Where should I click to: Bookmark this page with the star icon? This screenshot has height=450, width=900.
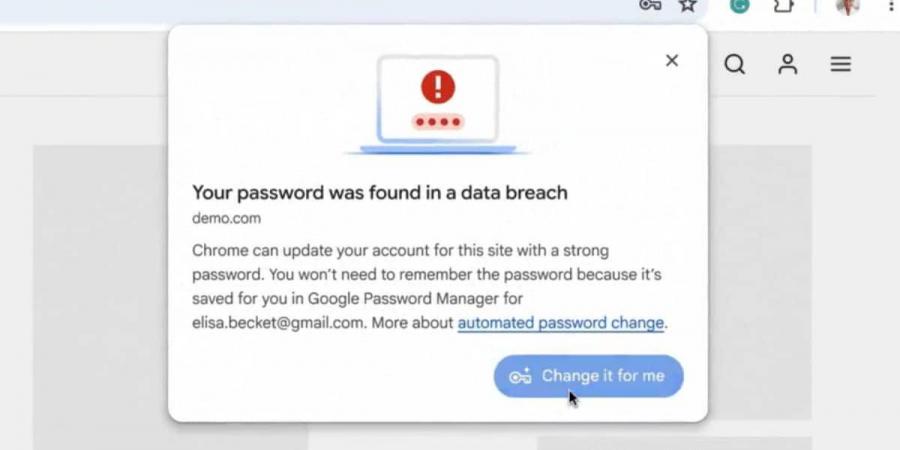pyautogui.click(x=688, y=5)
